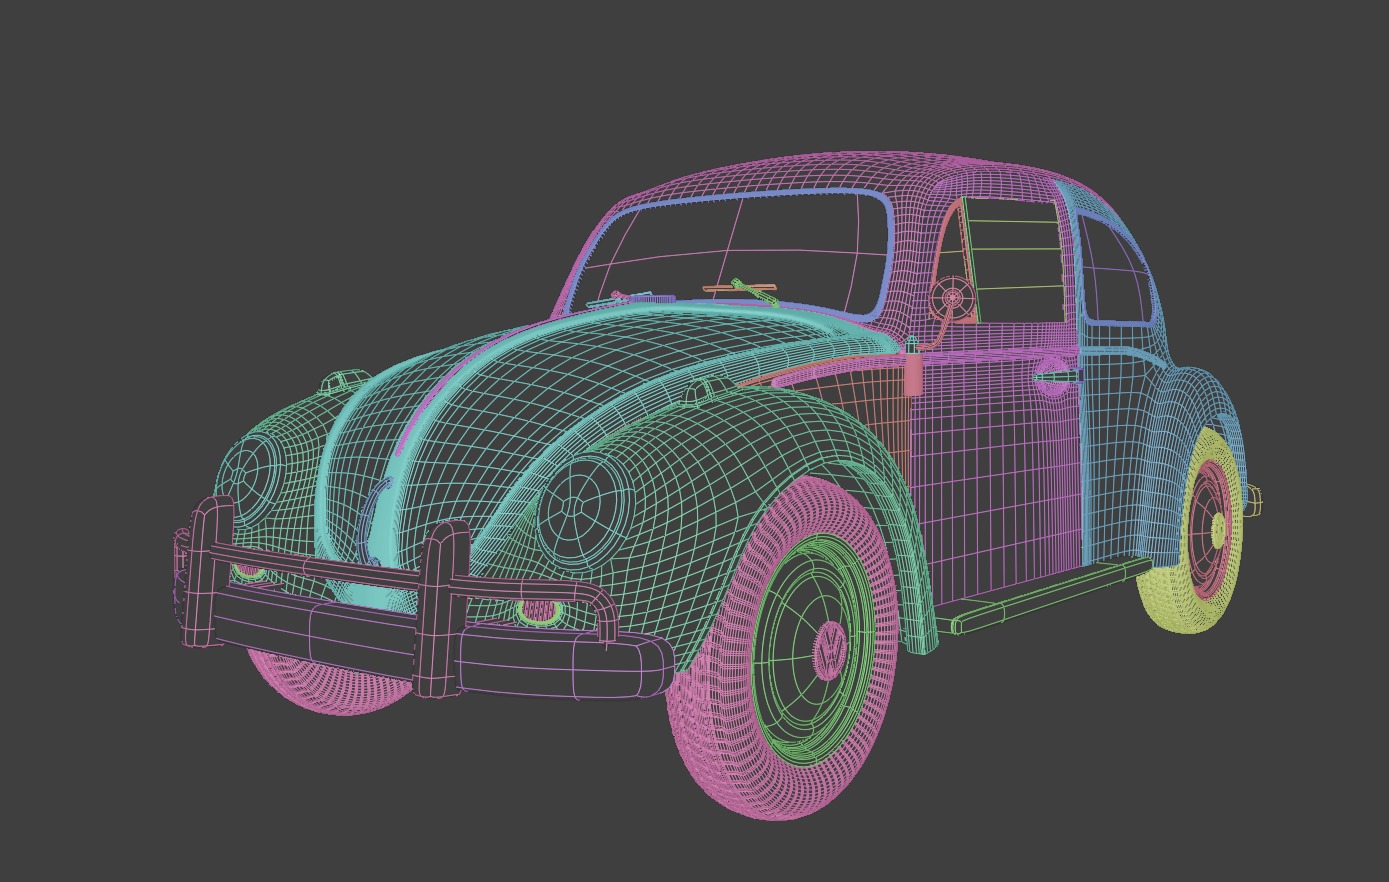Select the headlight on the far fender
The width and height of the screenshot is (1389, 882).
[250, 479]
